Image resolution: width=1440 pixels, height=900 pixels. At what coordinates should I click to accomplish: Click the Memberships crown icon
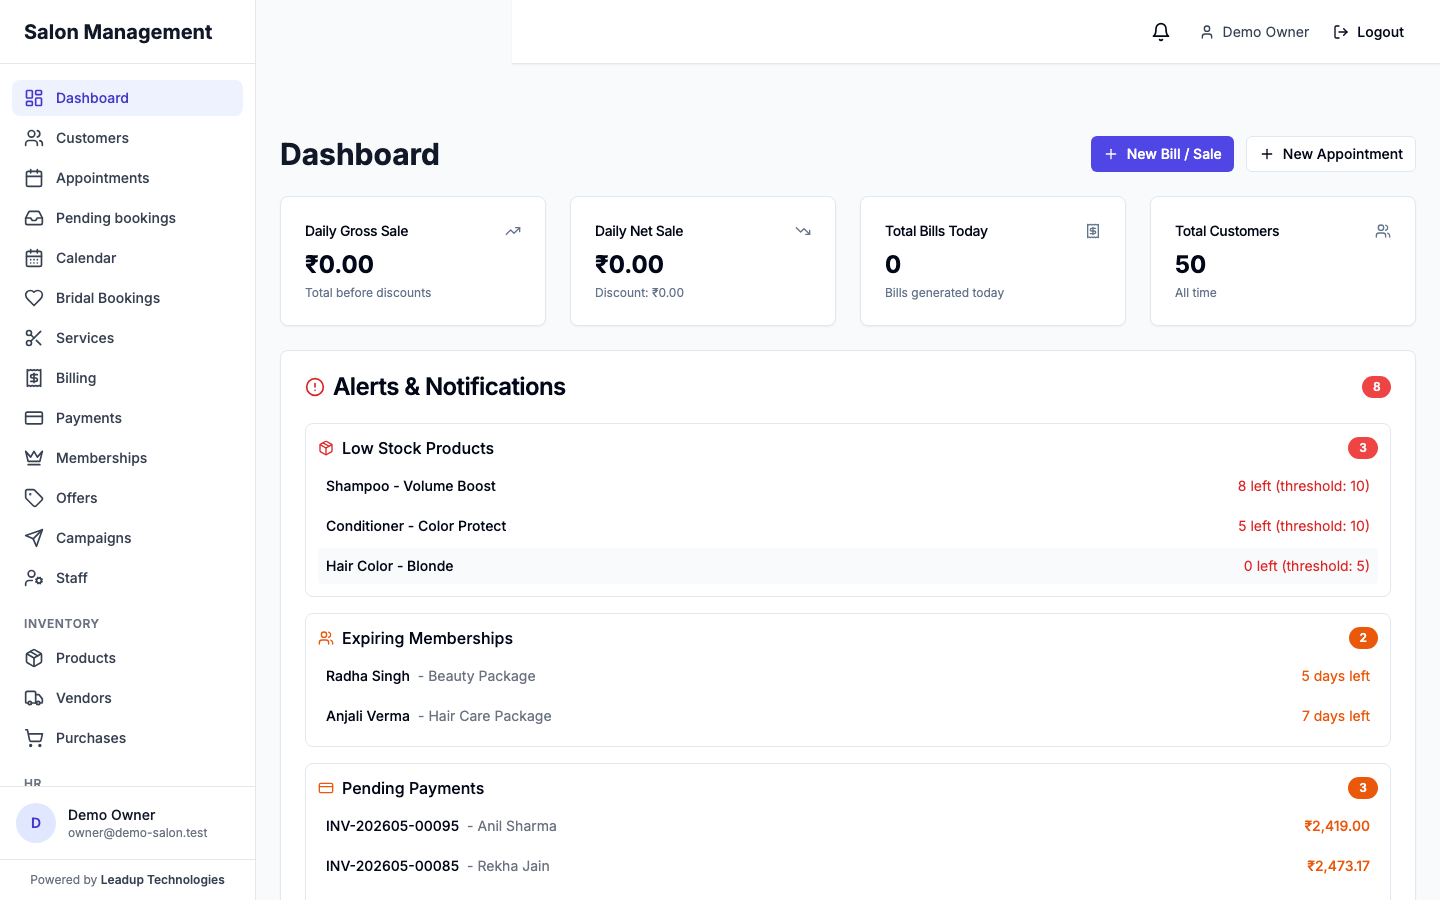coord(34,458)
